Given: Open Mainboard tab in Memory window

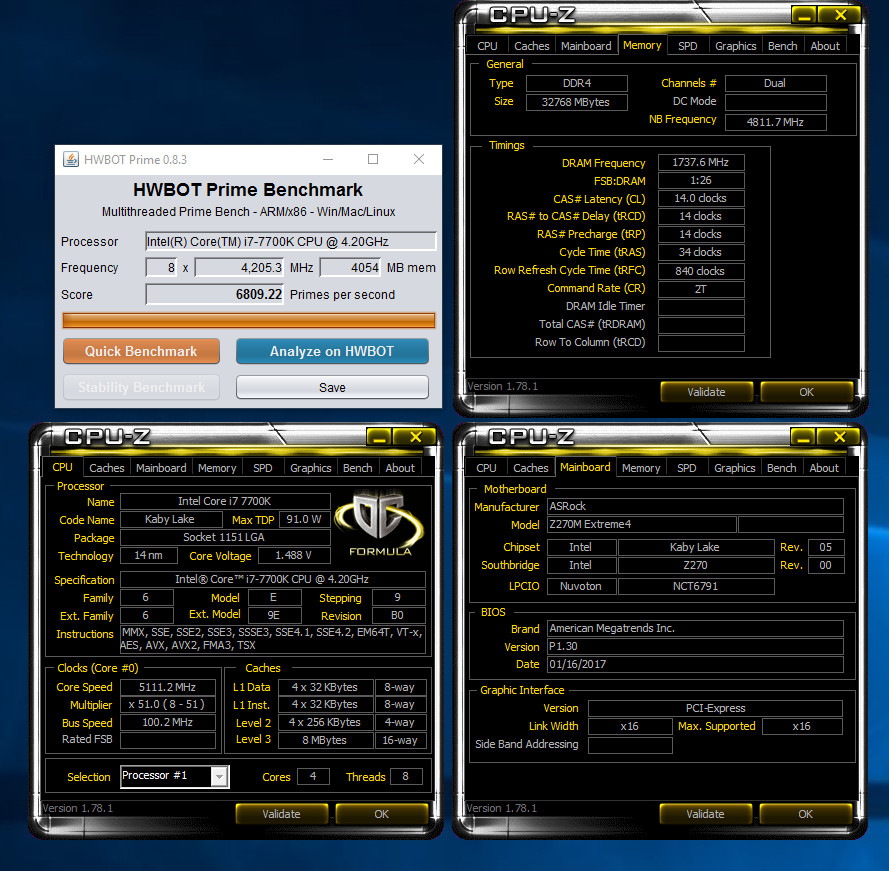Looking at the screenshot, I should [586, 46].
